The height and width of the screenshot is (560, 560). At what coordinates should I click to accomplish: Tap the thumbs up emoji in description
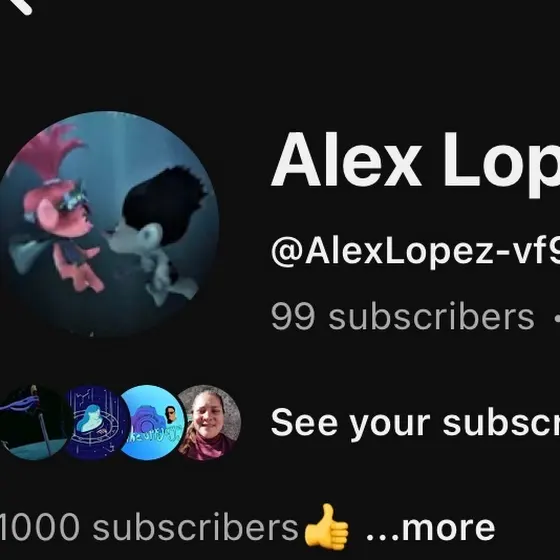(326, 526)
